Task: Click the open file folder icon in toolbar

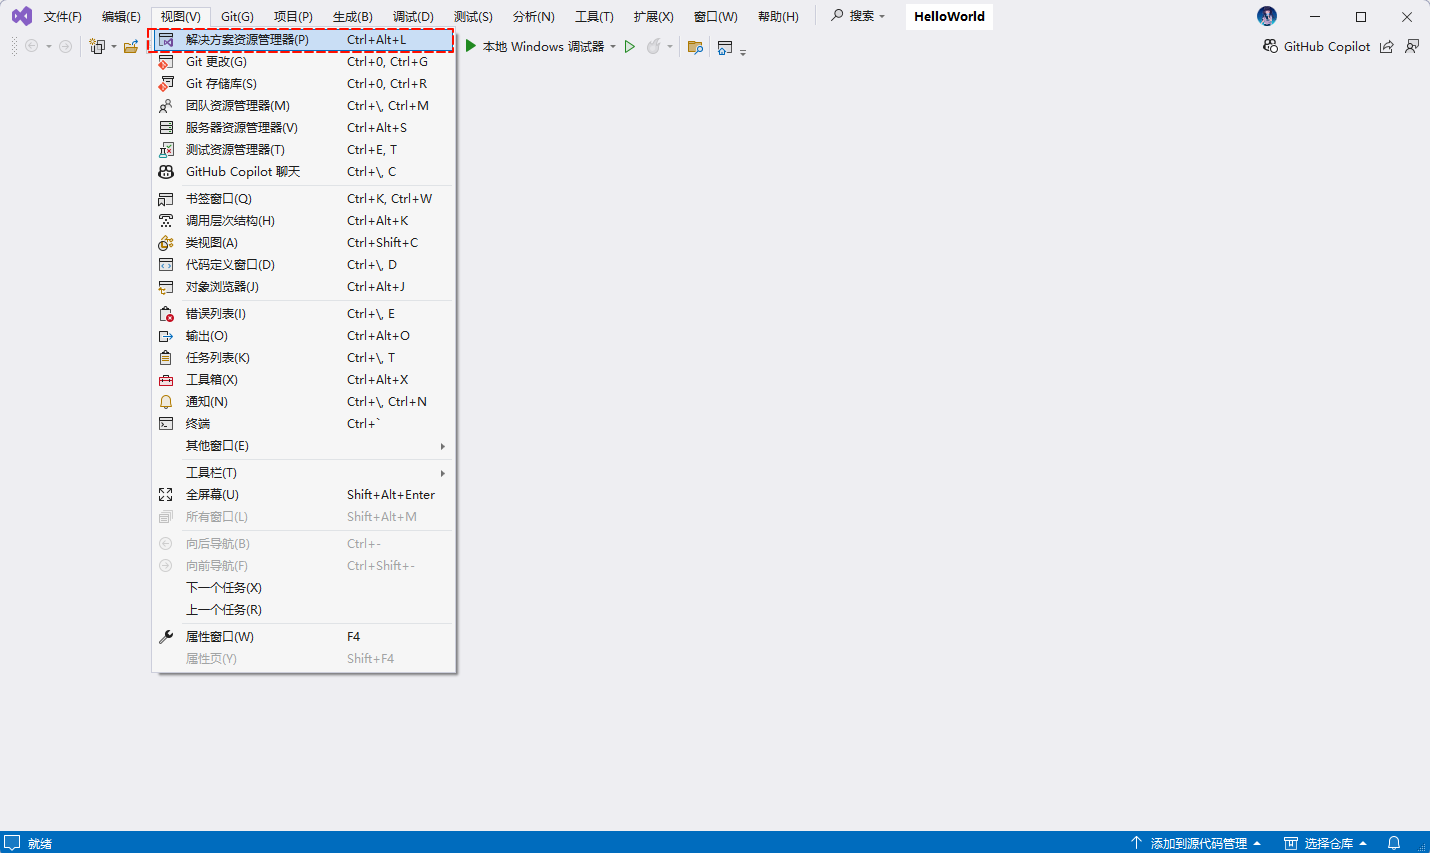Action: [x=130, y=47]
